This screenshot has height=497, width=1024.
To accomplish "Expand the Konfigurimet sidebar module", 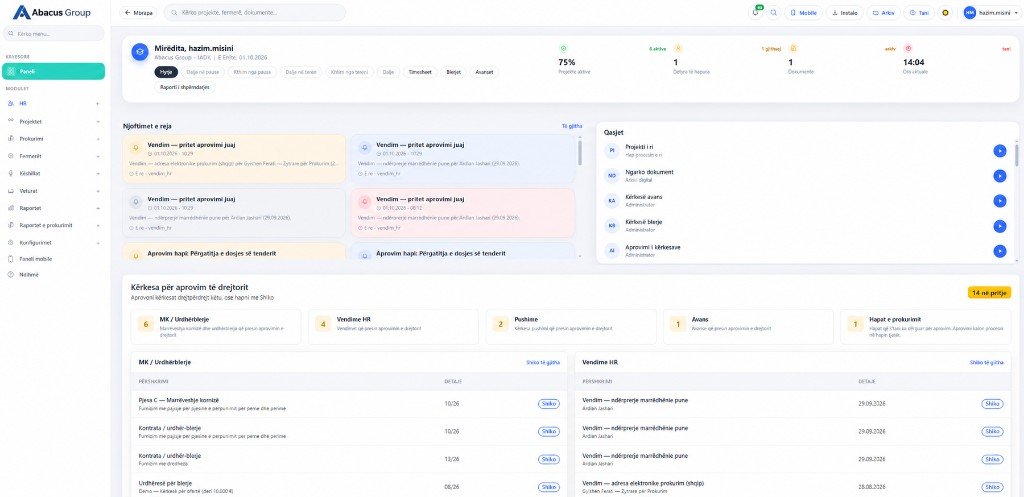I will [x=52, y=242].
